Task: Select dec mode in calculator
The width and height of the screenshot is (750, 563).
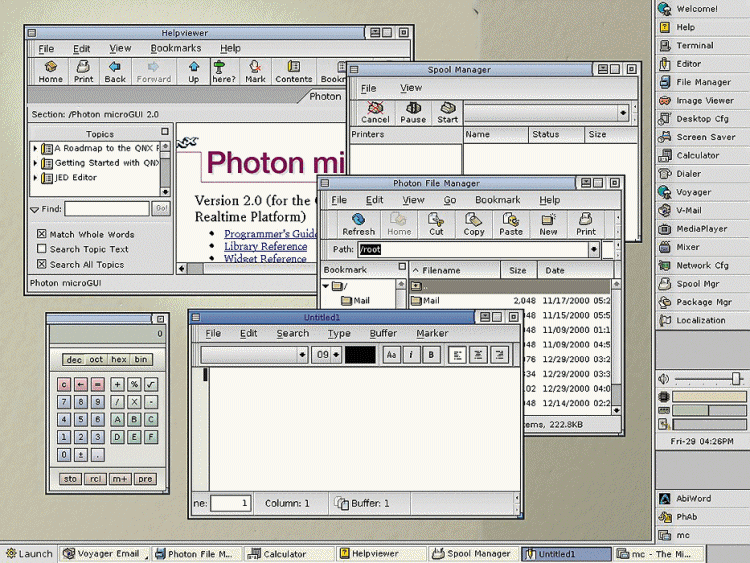Action: 74,359
